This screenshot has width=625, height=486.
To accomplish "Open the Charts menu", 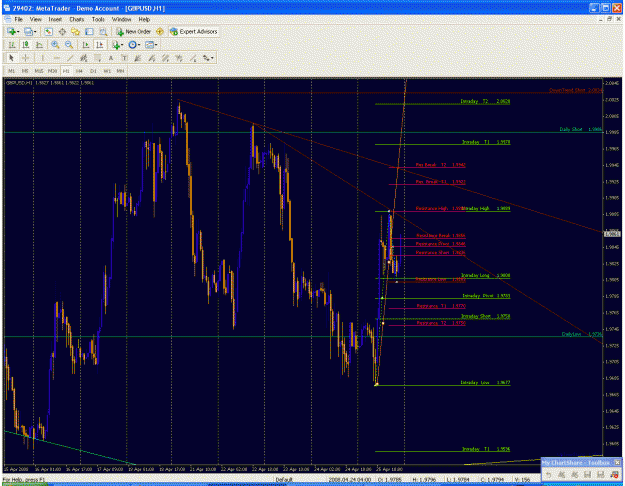I will 77,19.
